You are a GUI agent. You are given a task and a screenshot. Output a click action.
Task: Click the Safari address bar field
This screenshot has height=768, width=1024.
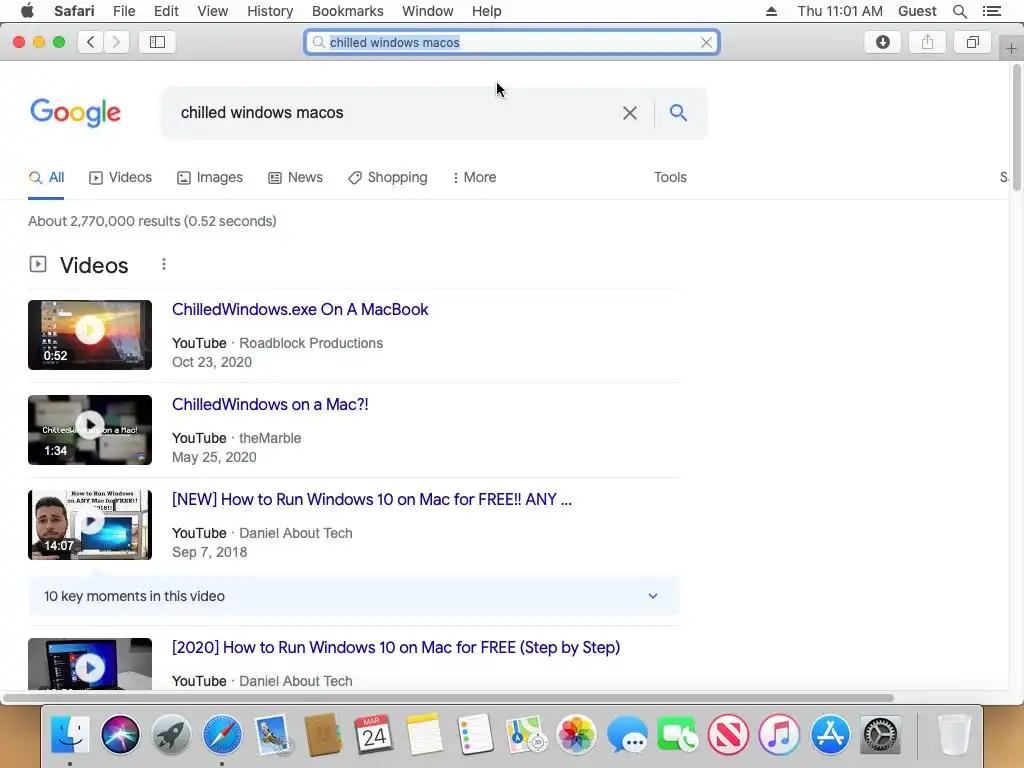tap(512, 42)
